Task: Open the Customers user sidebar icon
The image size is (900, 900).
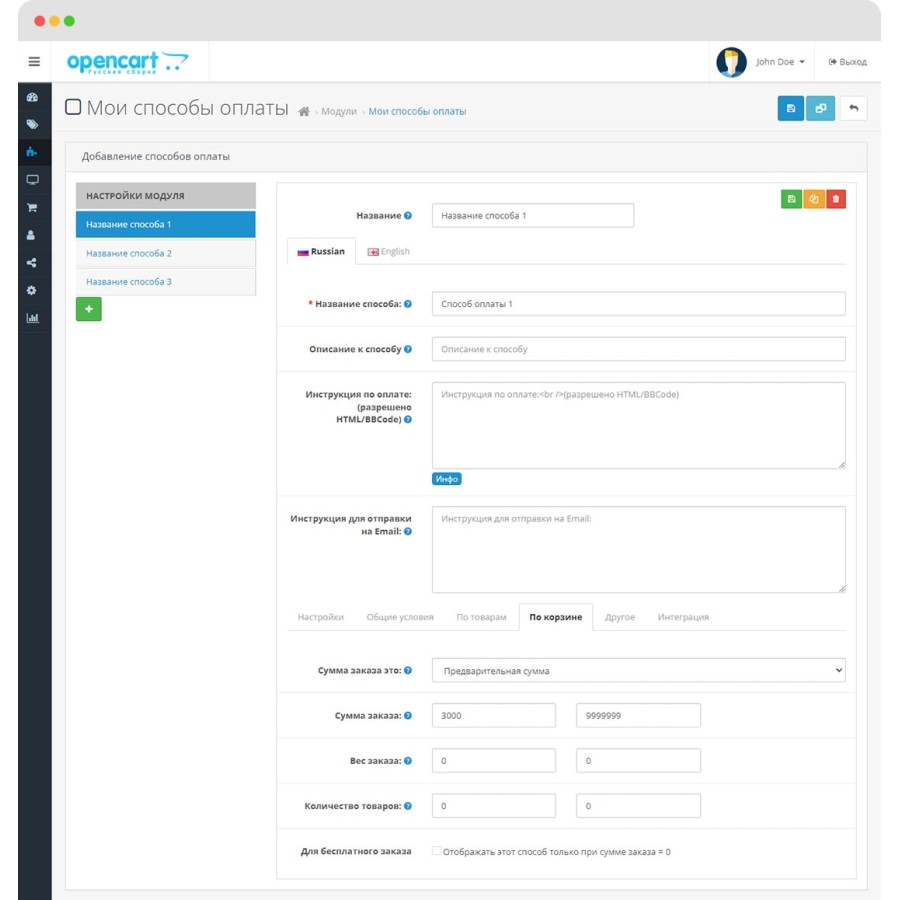Action: coord(31,235)
